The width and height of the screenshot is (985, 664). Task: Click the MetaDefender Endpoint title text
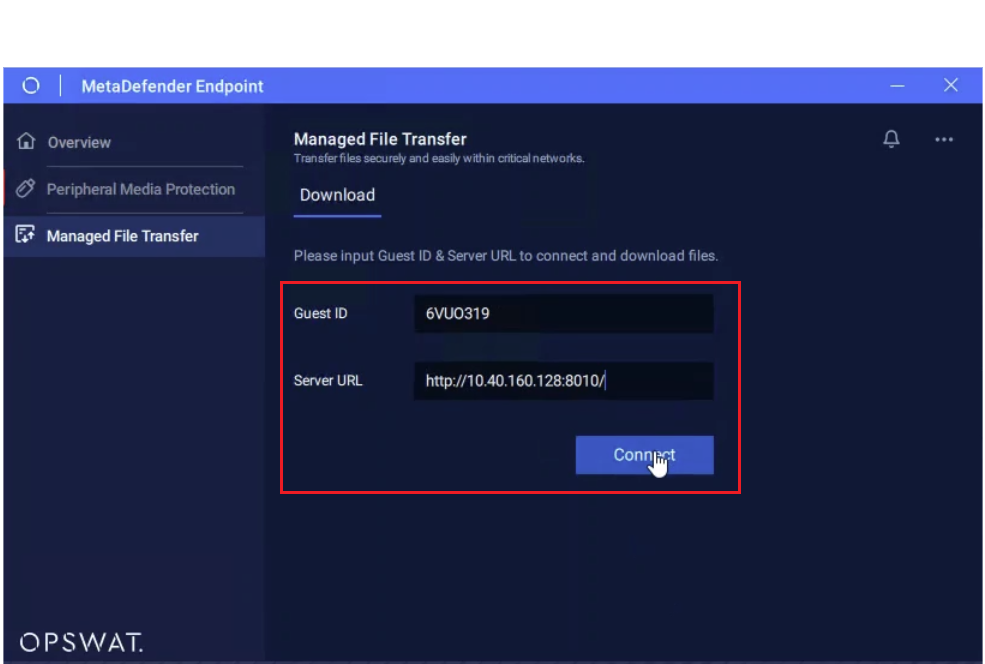[172, 86]
